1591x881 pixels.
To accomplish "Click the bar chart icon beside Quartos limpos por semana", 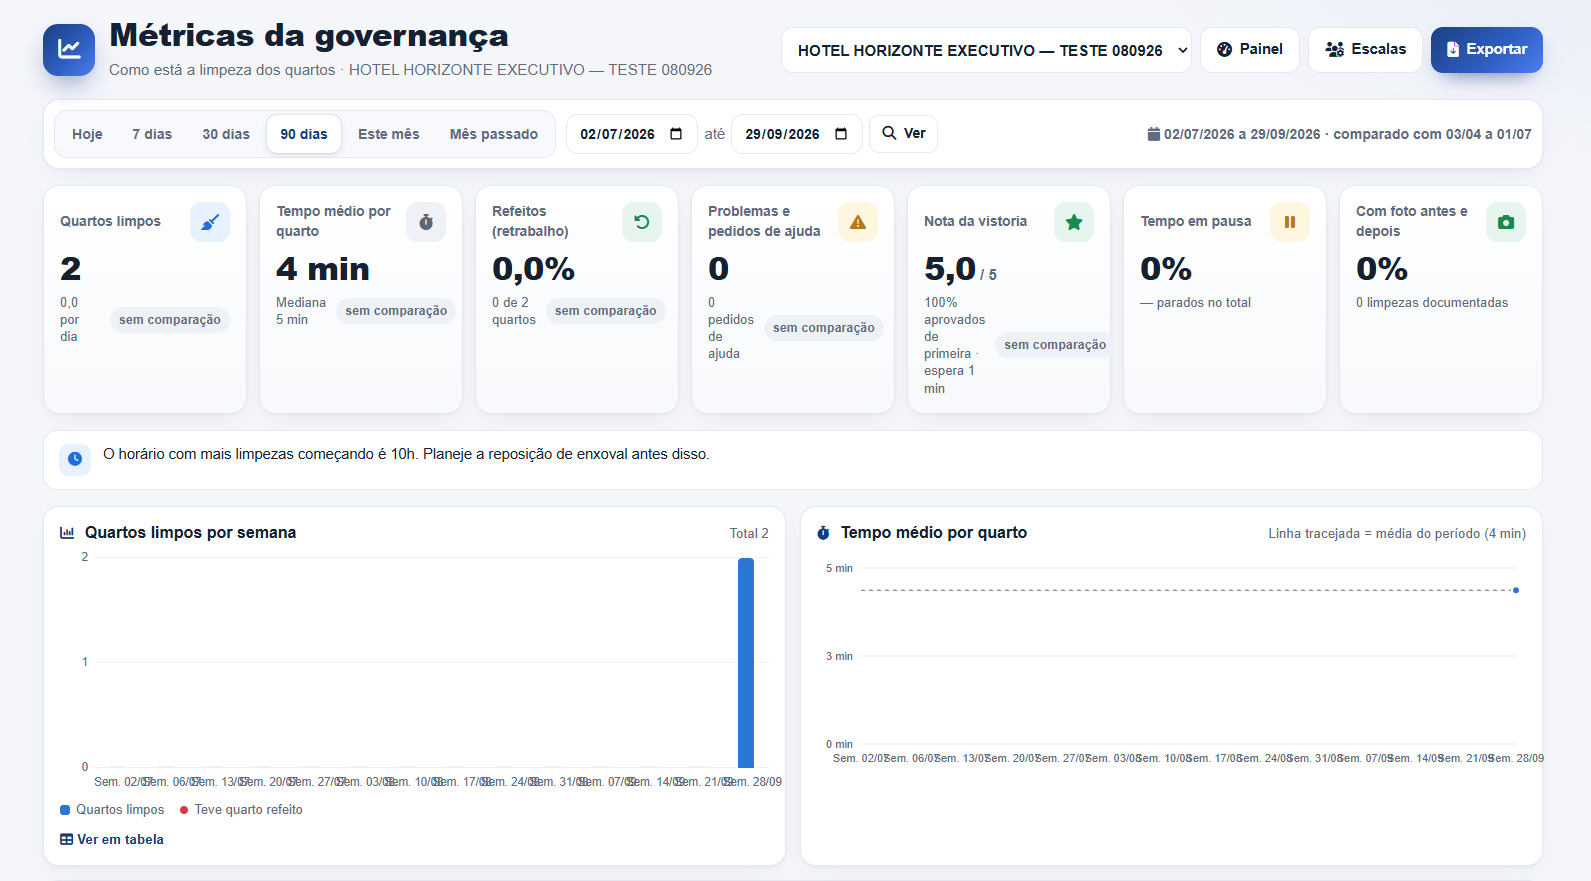I will pyautogui.click(x=67, y=533).
